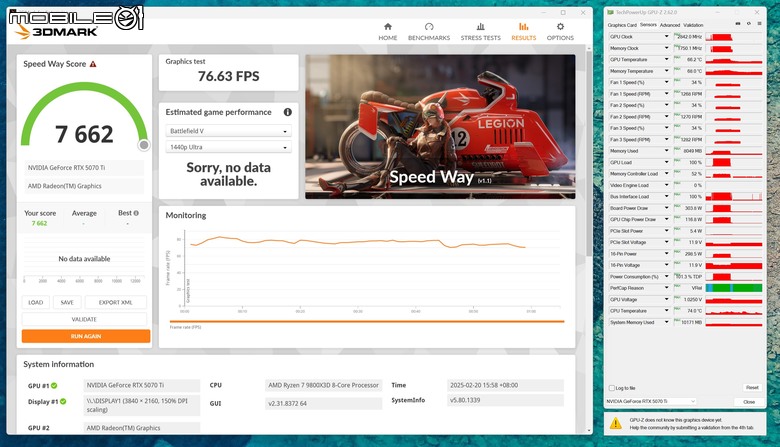Click the PerfCap Reason colored bar

pyautogui.click(x=734, y=288)
